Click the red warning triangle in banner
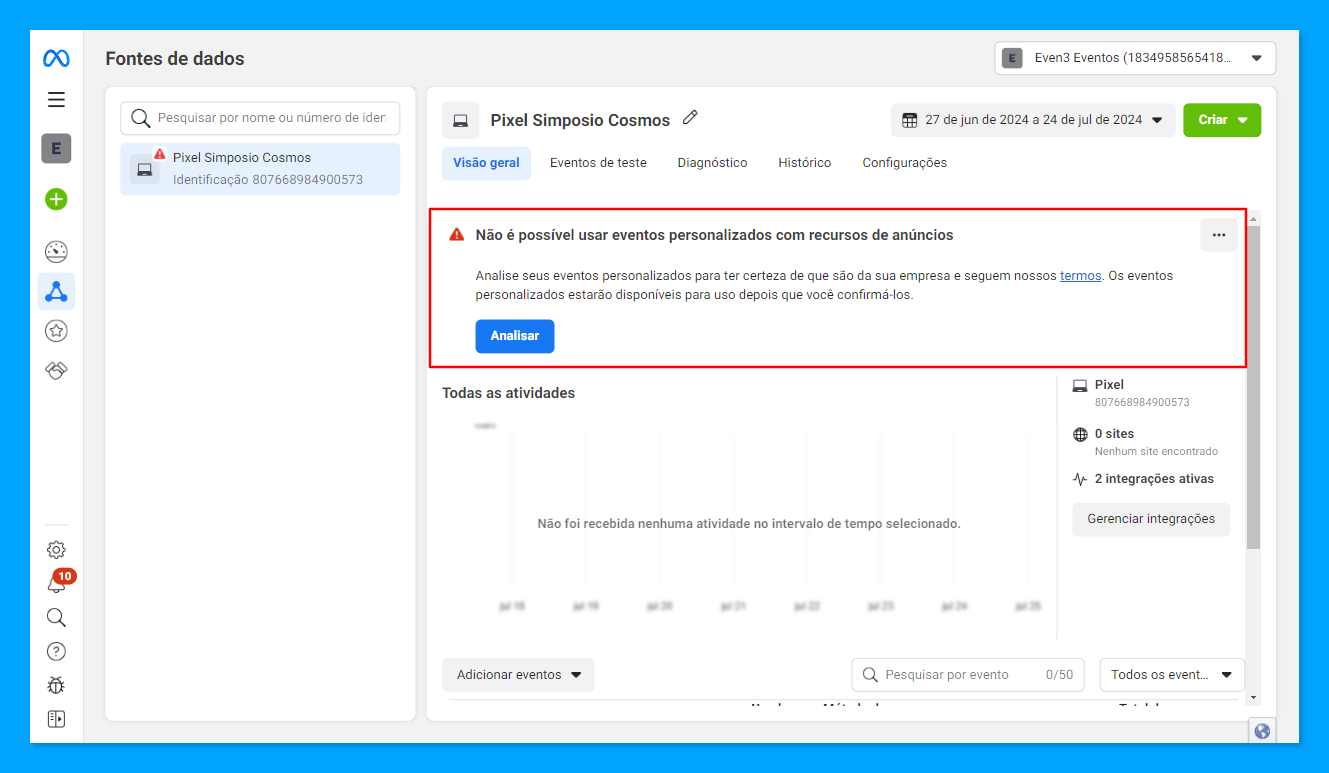Image resolution: width=1329 pixels, height=773 pixels. [x=457, y=235]
